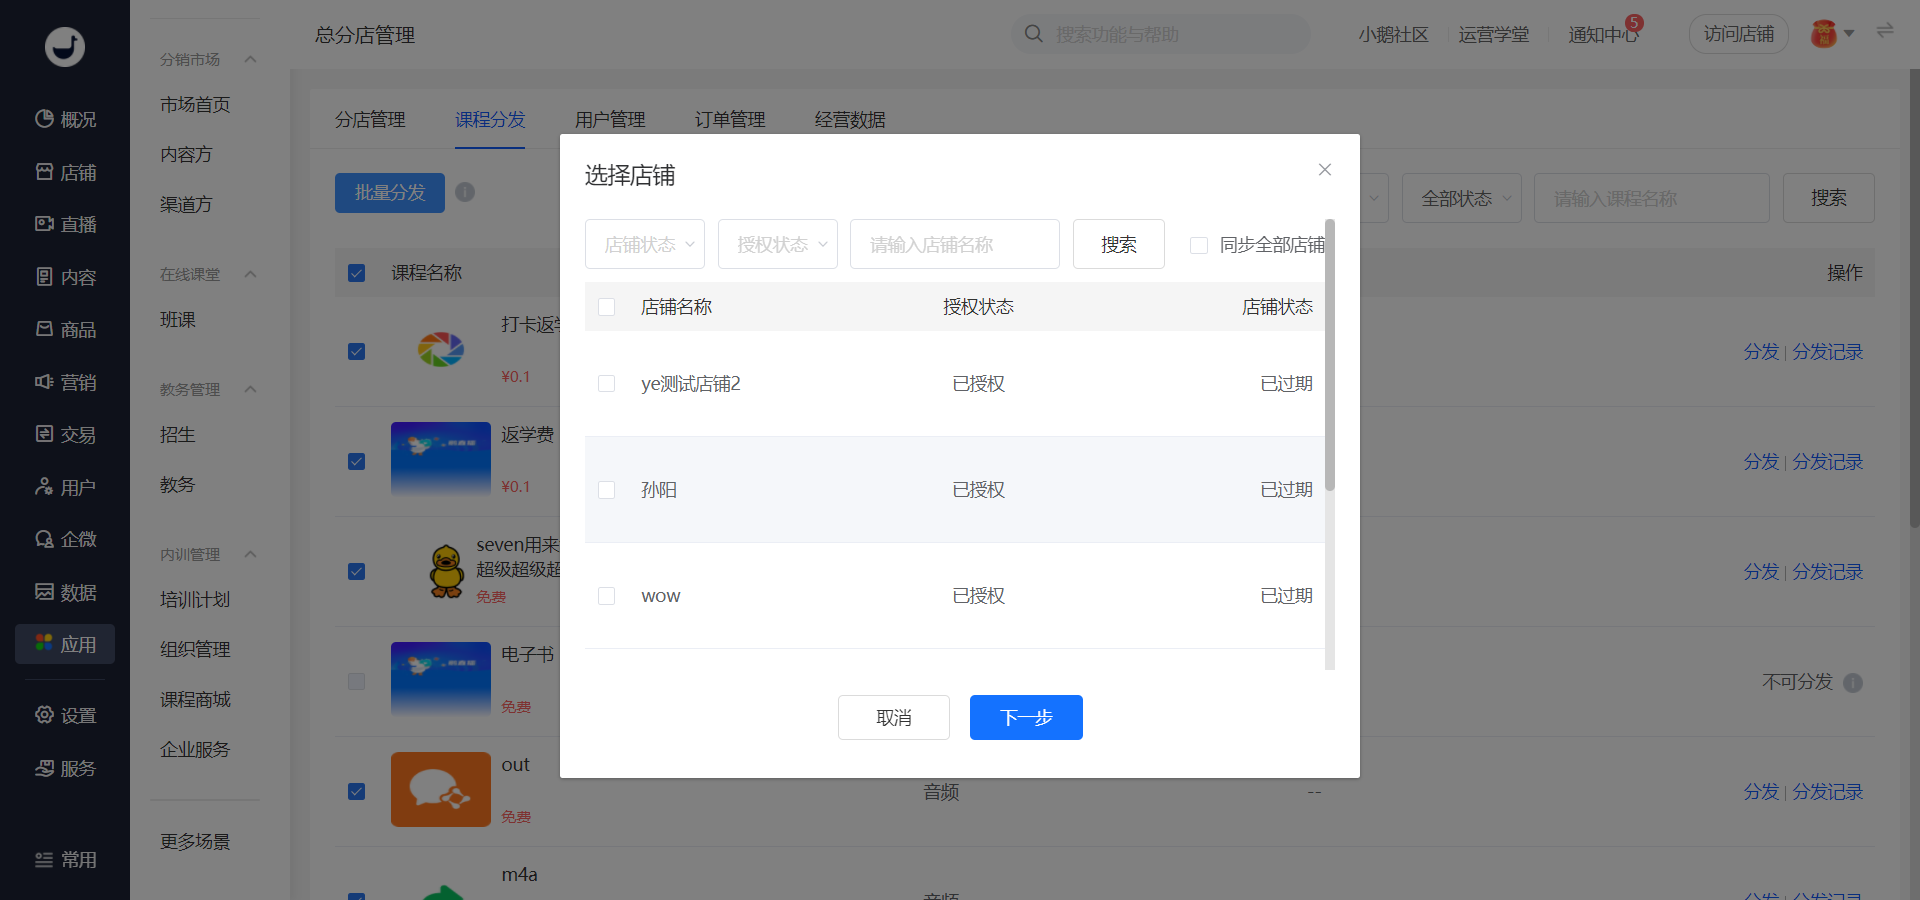This screenshot has height=900, width=1920.
Task: Open the 全部状态 filter dropdown
Action: point(1462,198)
